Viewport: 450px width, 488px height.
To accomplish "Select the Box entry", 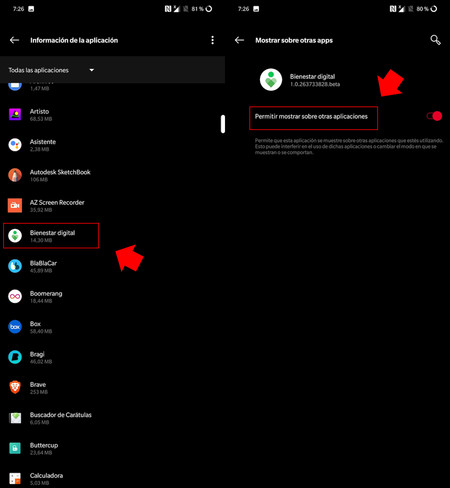I will point(112,327).
